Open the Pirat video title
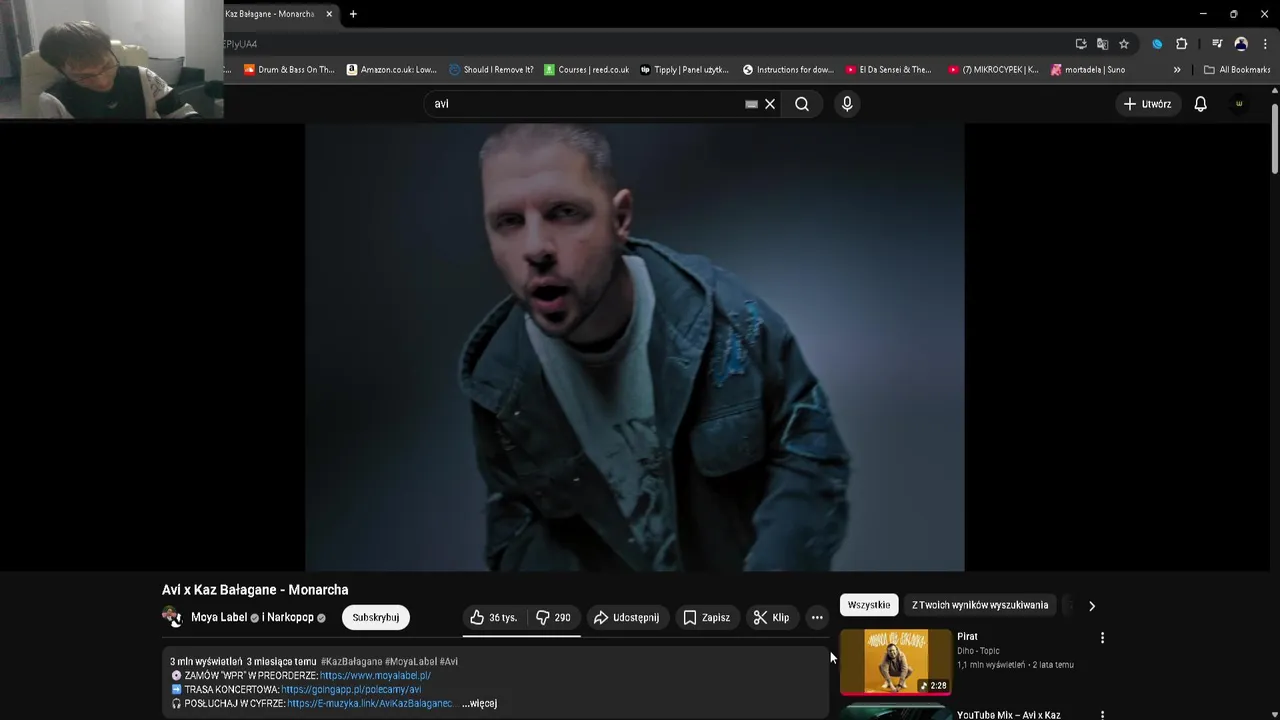 coord(967,637)
